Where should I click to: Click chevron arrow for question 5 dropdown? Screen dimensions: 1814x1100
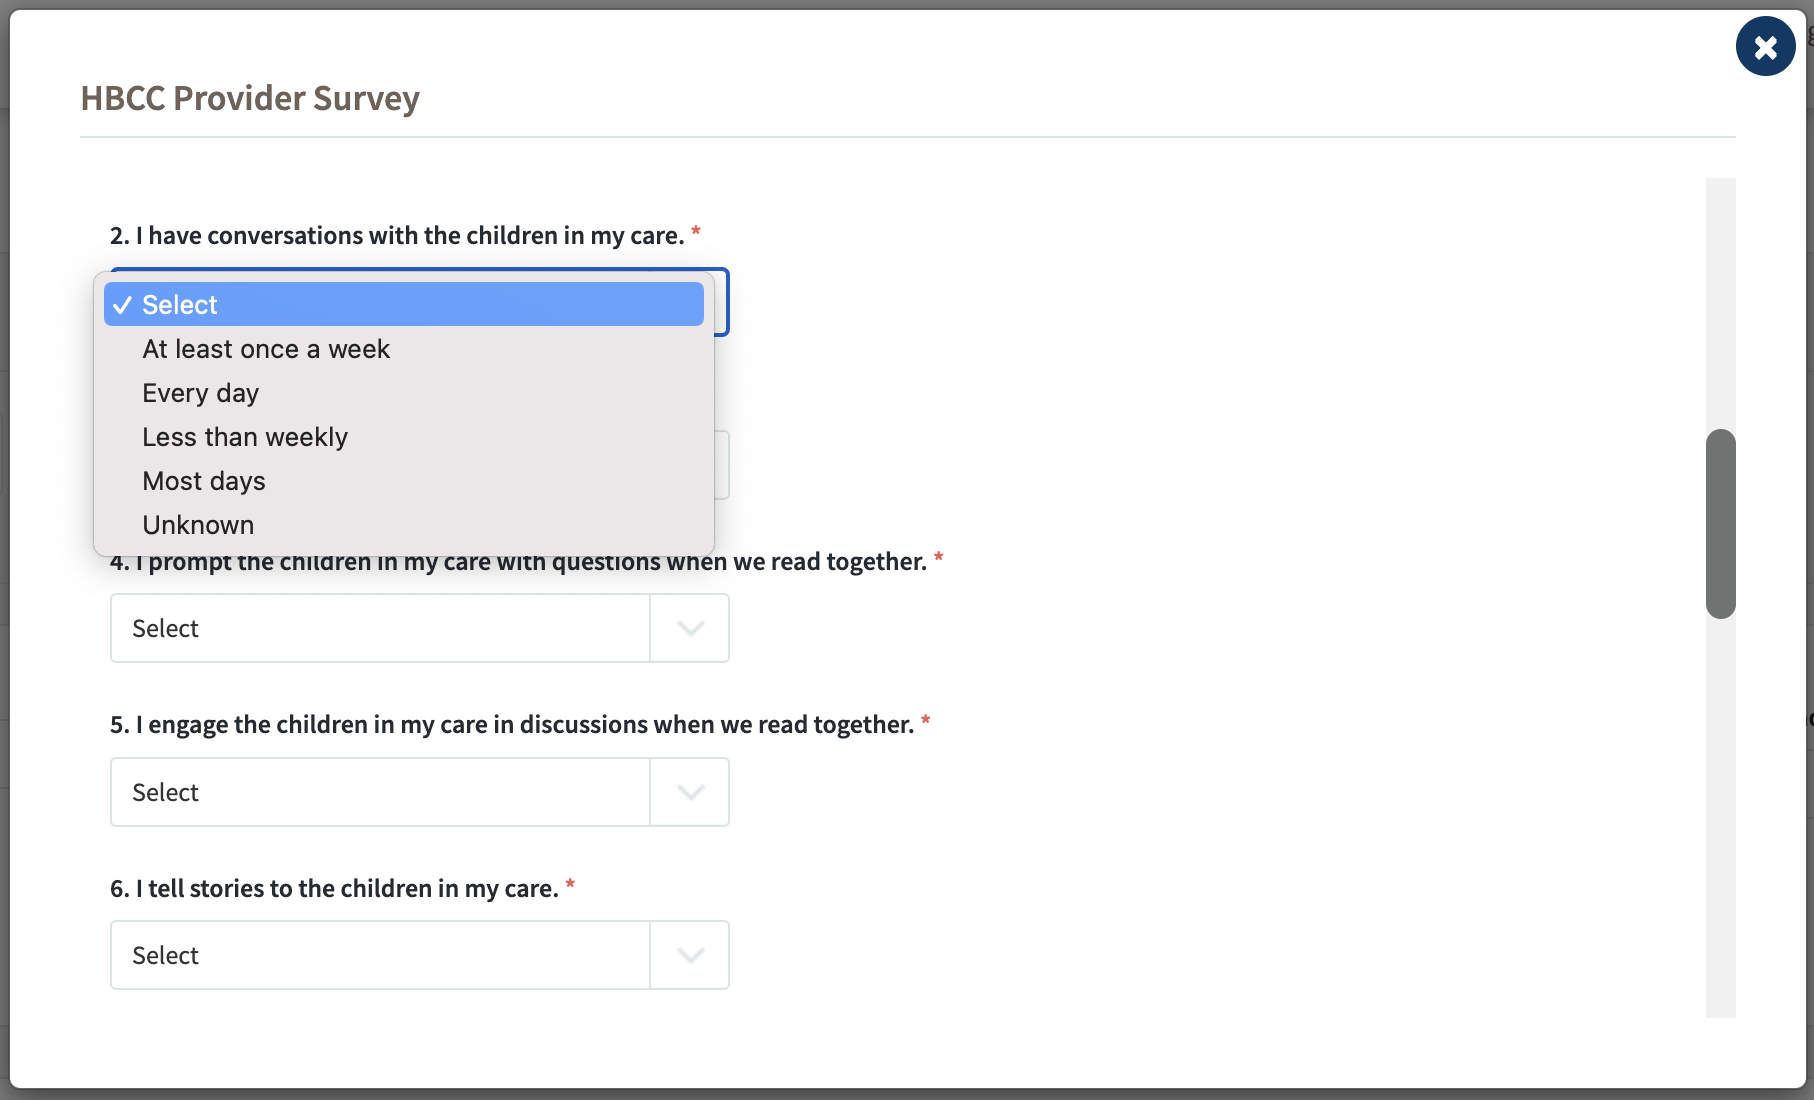click(x=691, y=792)
